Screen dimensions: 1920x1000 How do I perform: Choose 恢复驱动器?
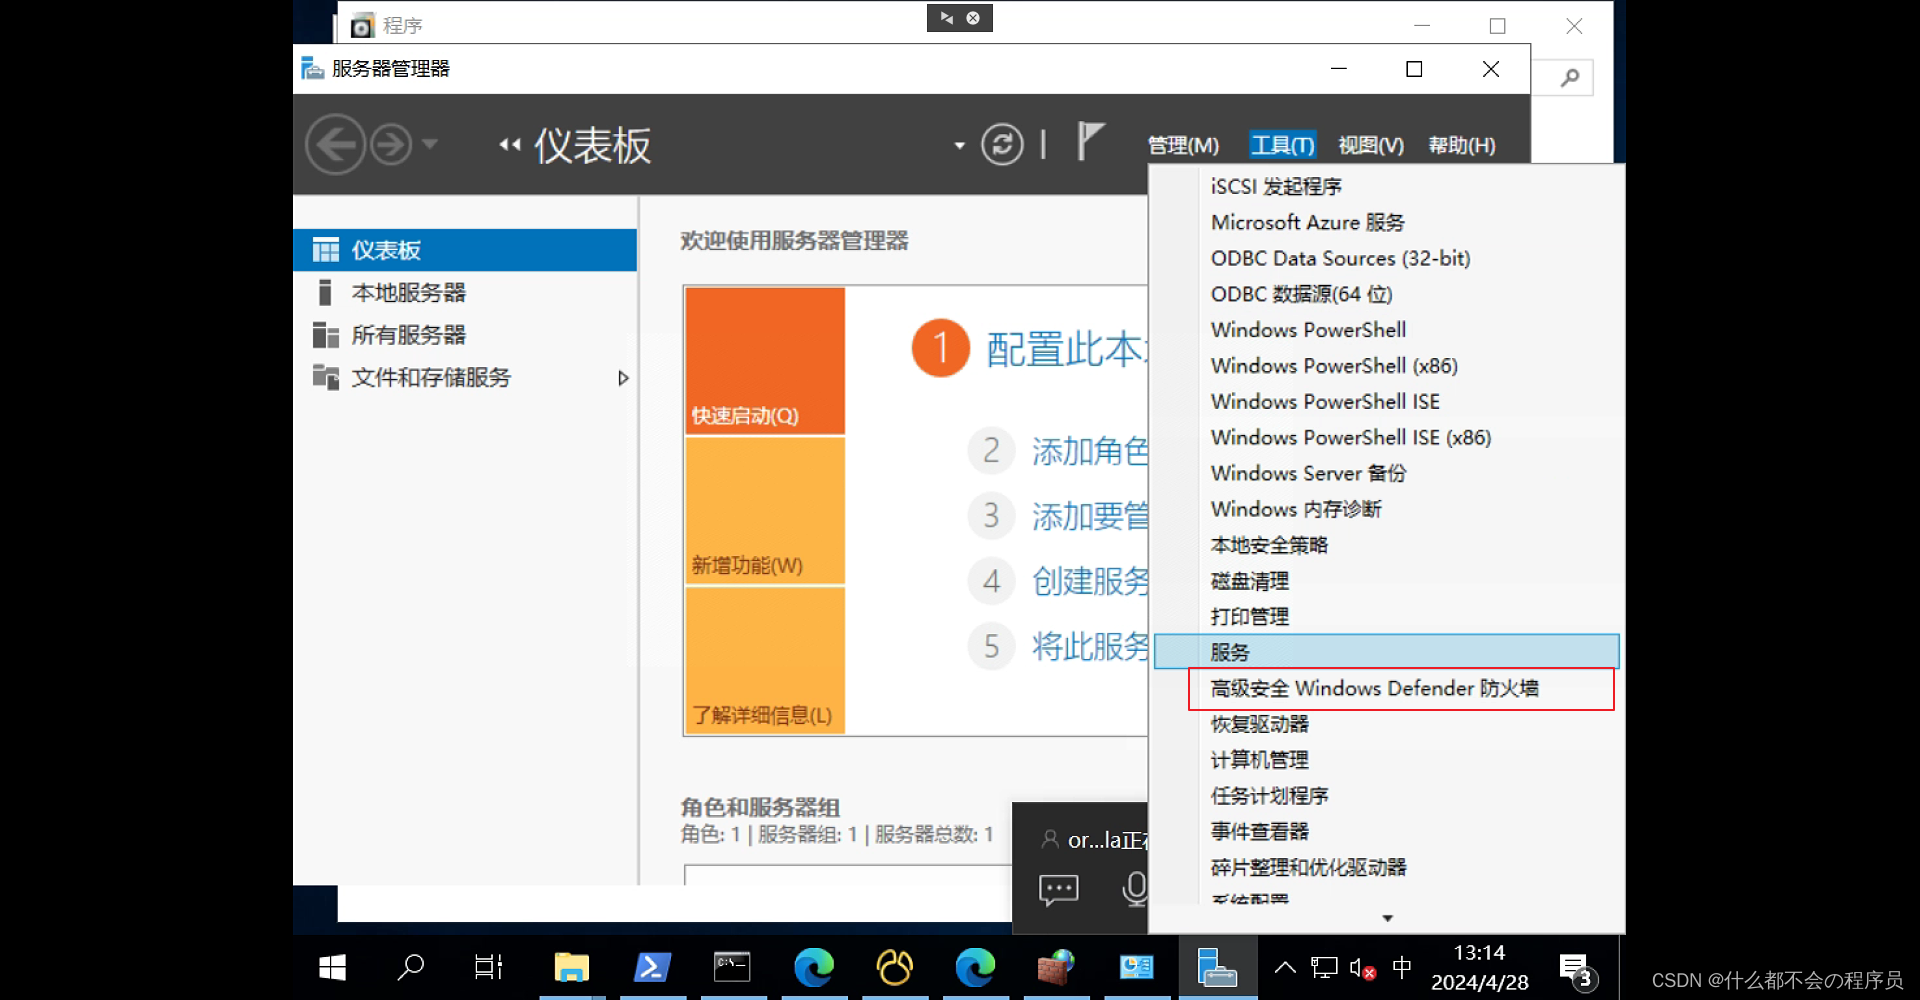click(1386, 724)
